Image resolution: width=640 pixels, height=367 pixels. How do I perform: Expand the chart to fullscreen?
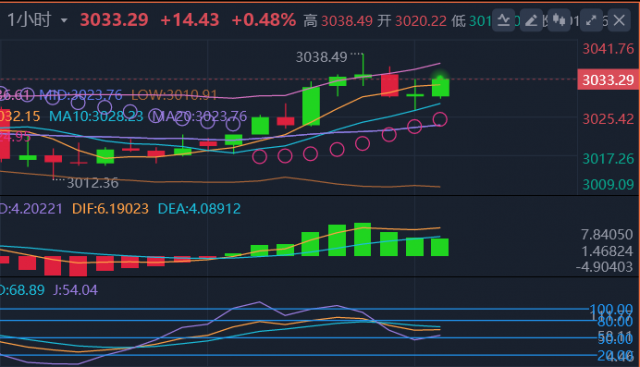tap(591, 20)
